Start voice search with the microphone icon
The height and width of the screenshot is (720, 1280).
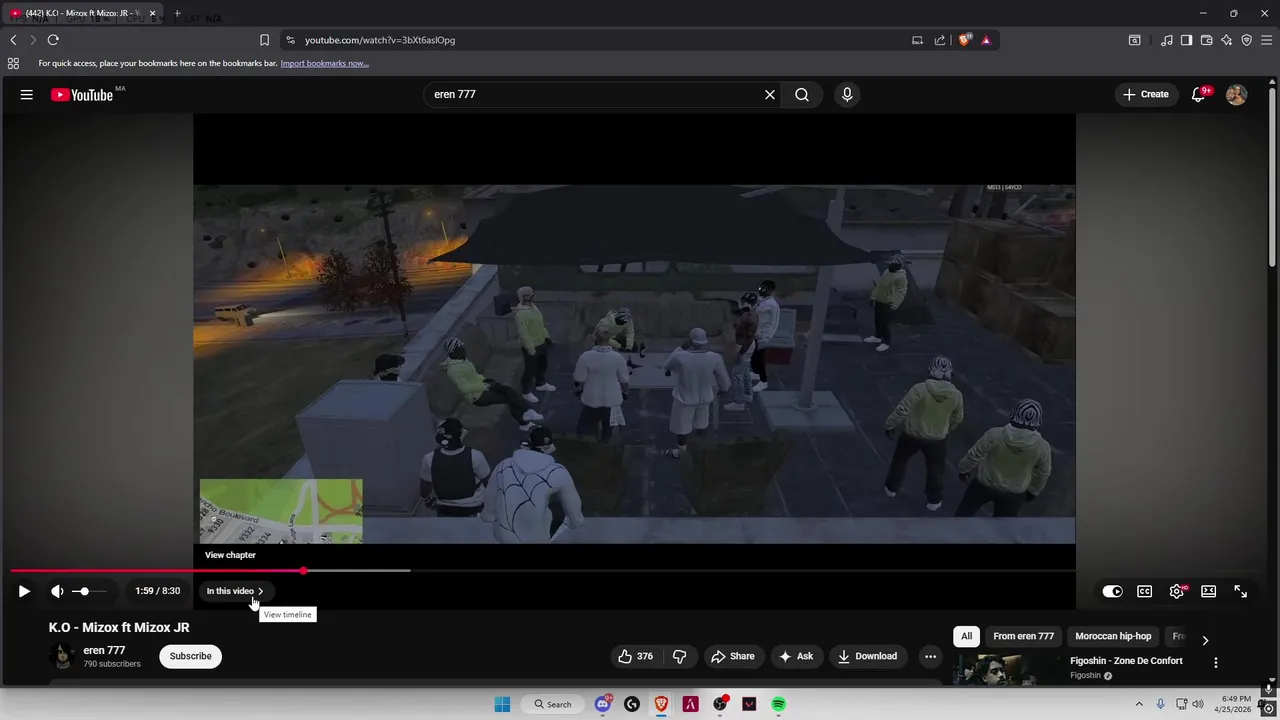pyautogui.click(x=847, y=94)
